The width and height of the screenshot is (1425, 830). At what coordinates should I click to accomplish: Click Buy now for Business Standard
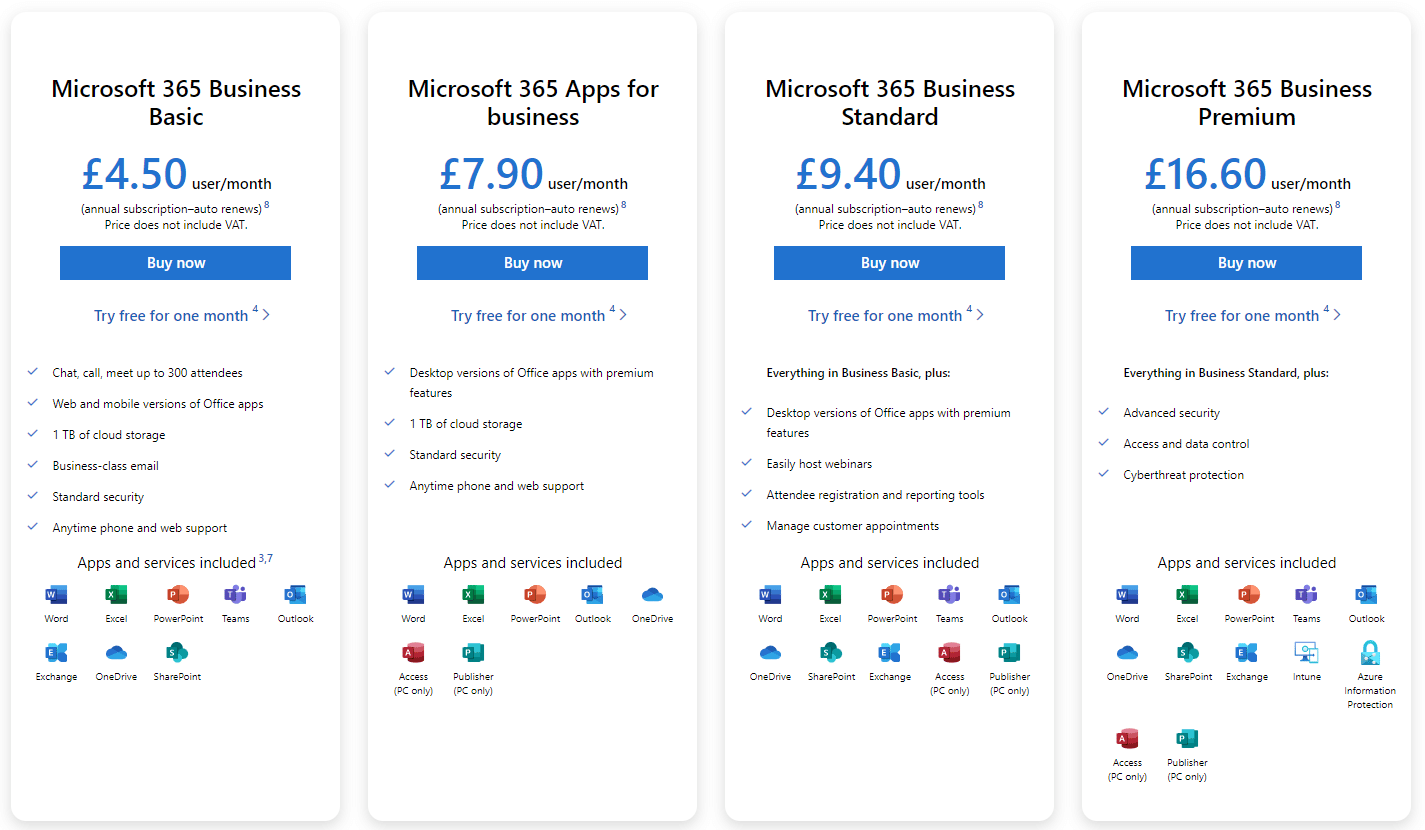889,262
